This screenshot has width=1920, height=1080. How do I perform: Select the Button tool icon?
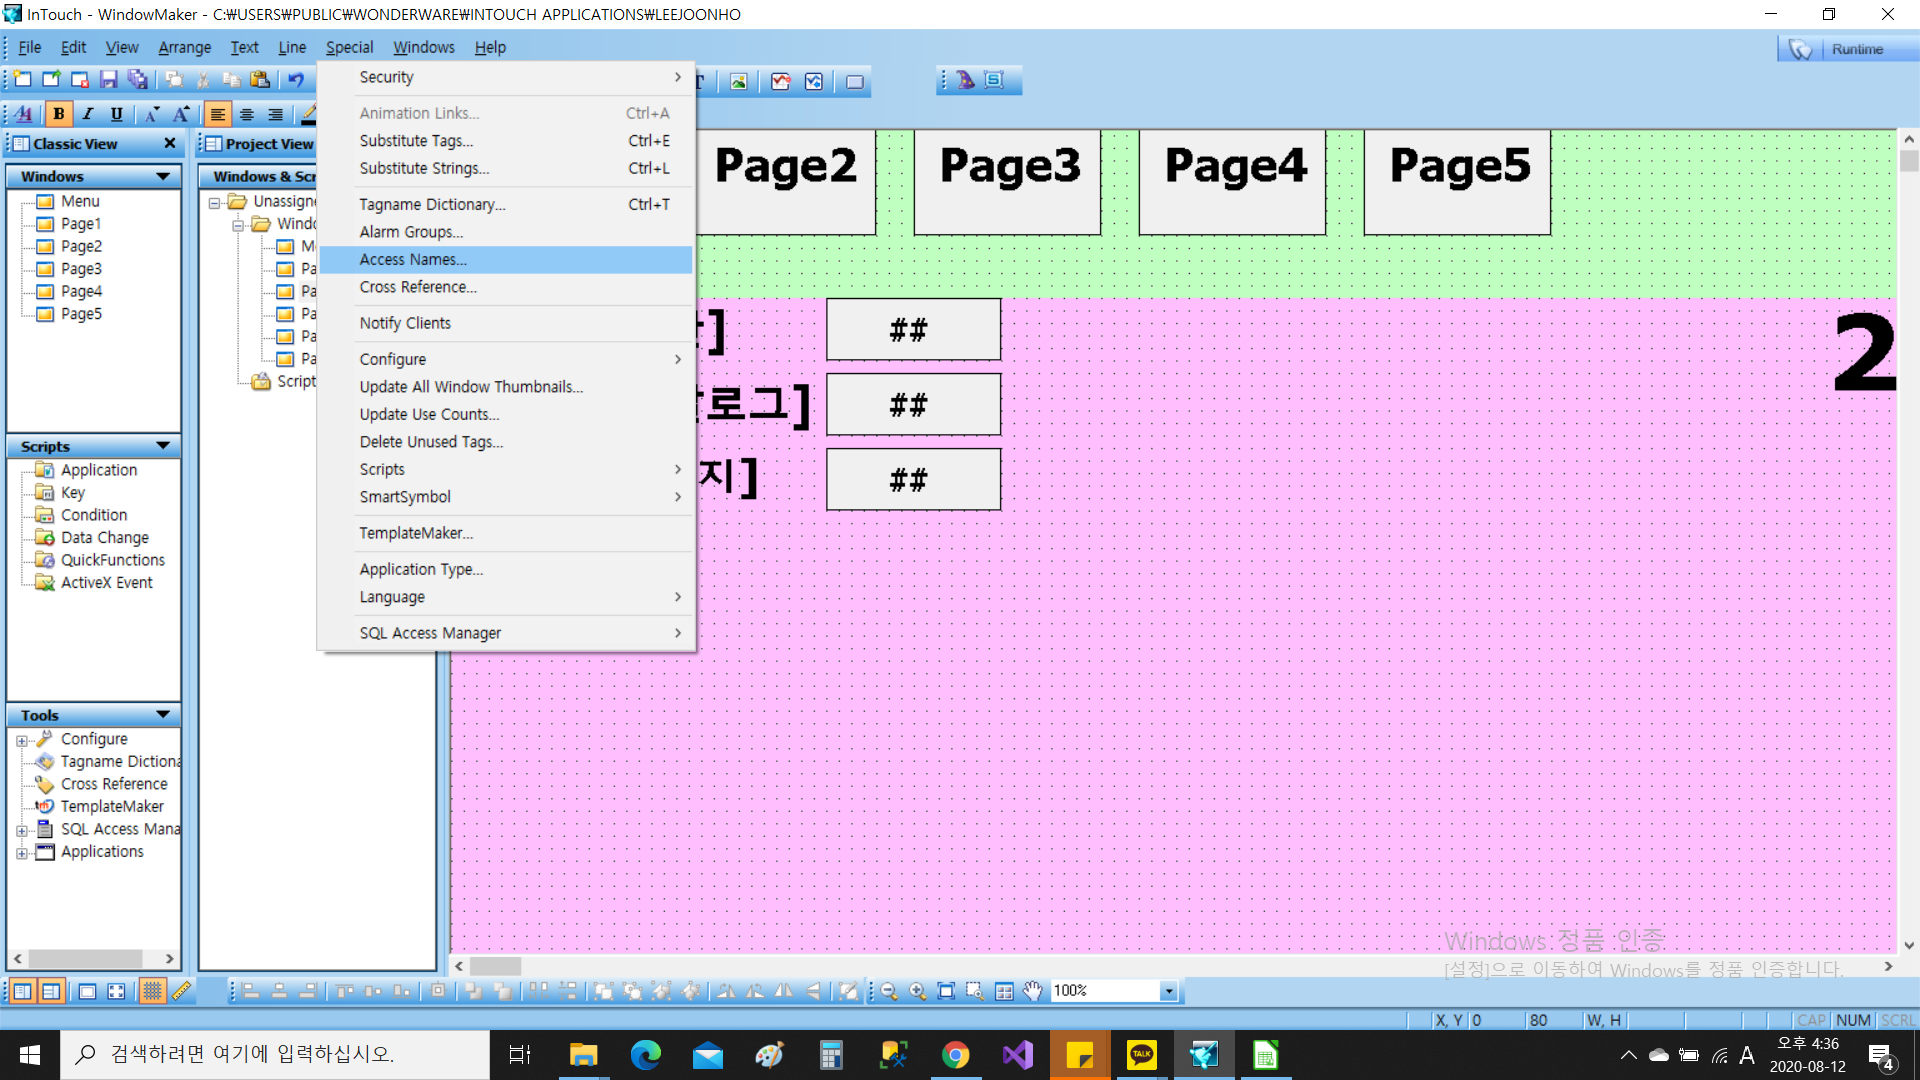click(855, 82)
